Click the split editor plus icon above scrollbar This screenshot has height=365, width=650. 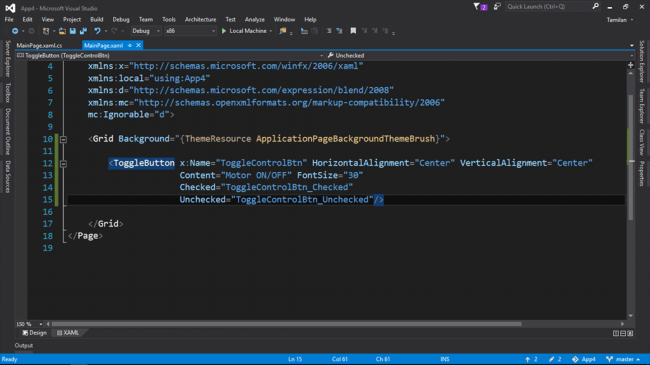click(631, 65)
